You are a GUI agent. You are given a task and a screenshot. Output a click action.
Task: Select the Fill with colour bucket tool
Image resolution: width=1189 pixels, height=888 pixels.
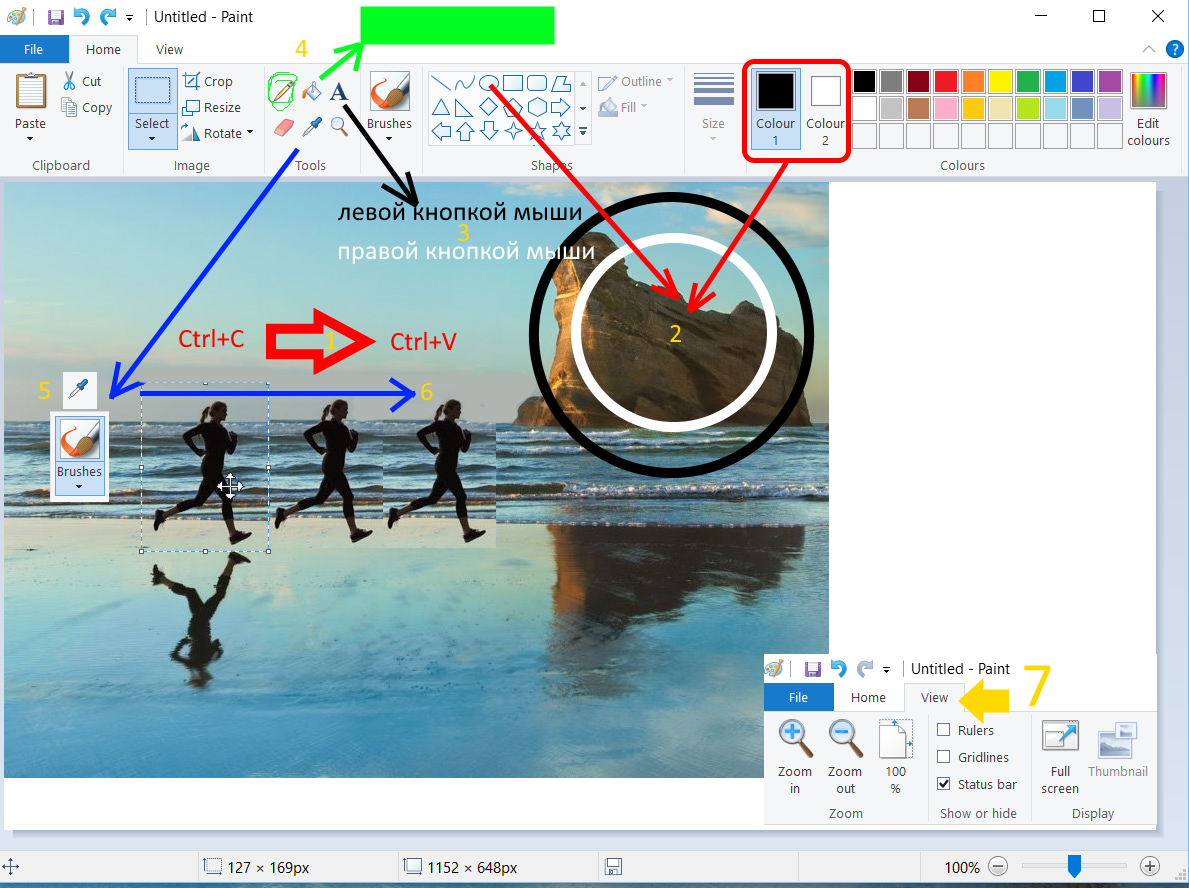312,92
